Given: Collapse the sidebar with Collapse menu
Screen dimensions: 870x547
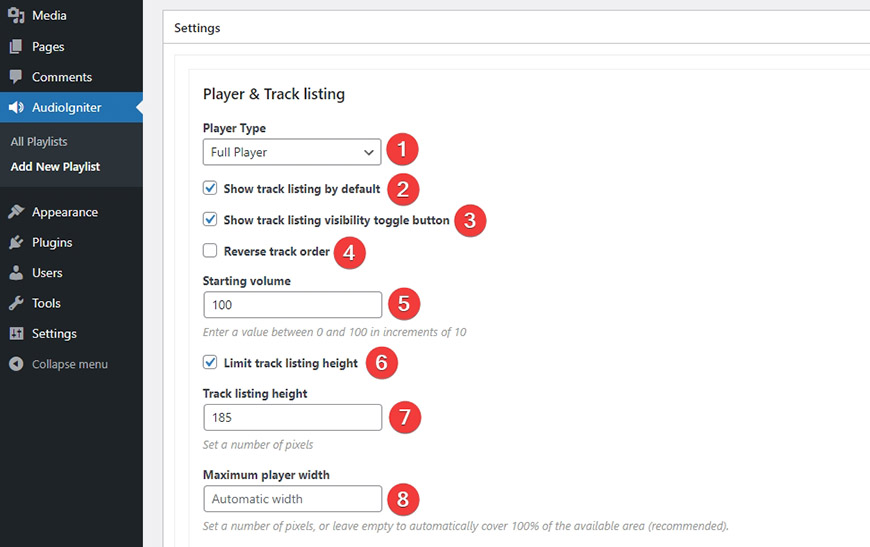Looking at the screenshot, I should [59, 364].
